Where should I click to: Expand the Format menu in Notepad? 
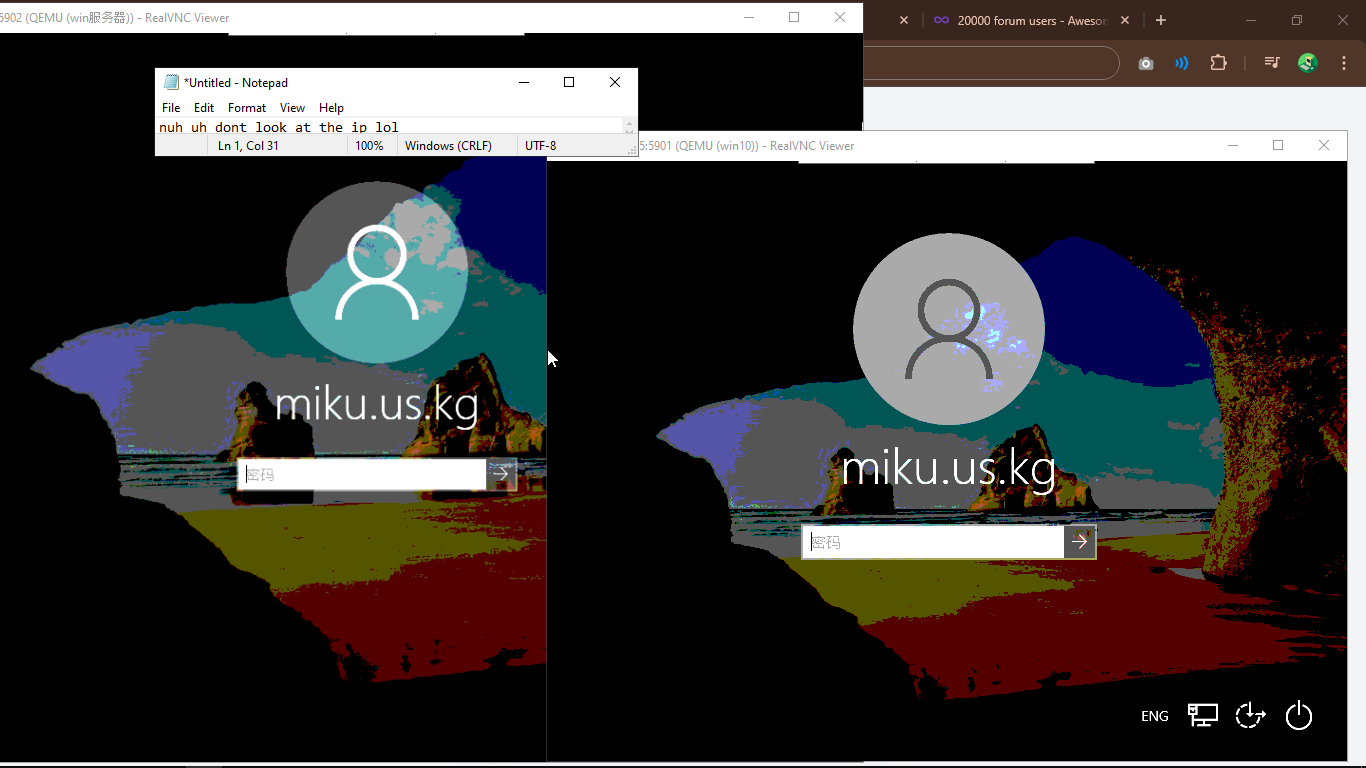(246, 108)
